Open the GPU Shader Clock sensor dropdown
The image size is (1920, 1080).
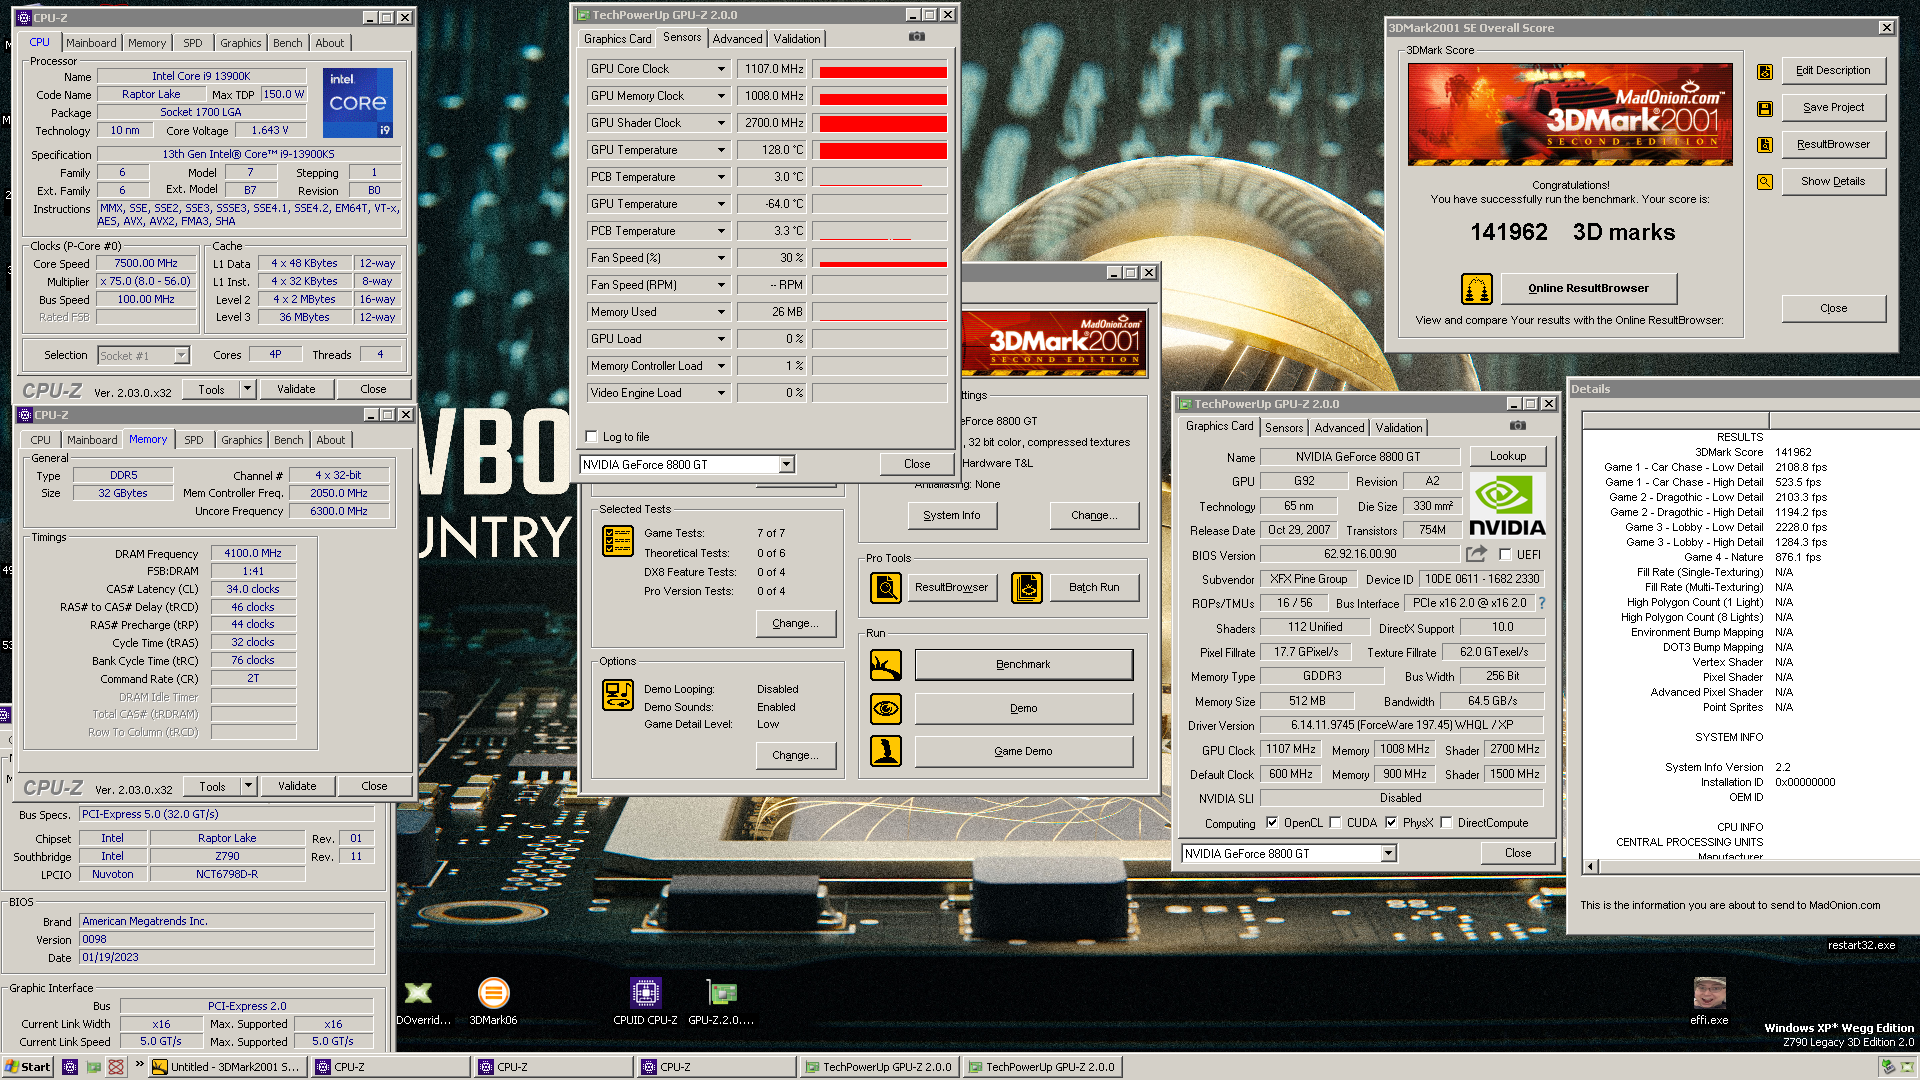click(721, 123)
